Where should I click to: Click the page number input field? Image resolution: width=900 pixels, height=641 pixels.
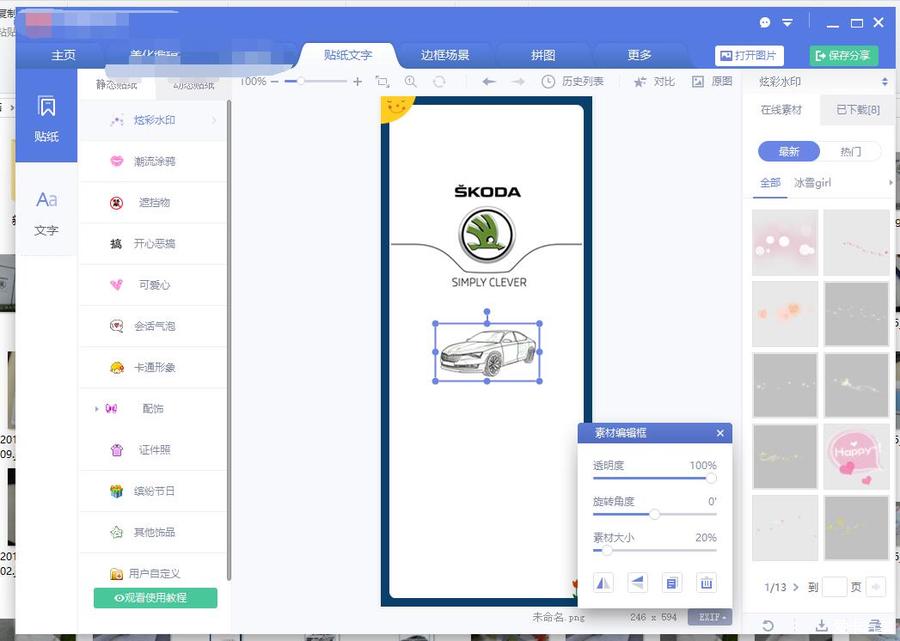tap(835, 587)
